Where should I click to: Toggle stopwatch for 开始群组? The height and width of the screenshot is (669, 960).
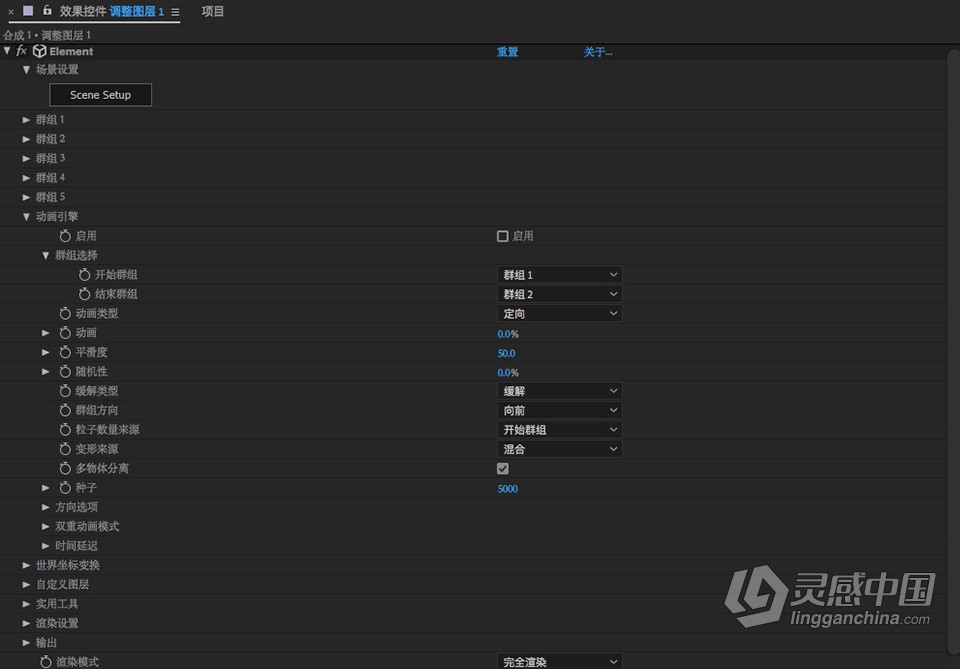click(x=85, y=275)
